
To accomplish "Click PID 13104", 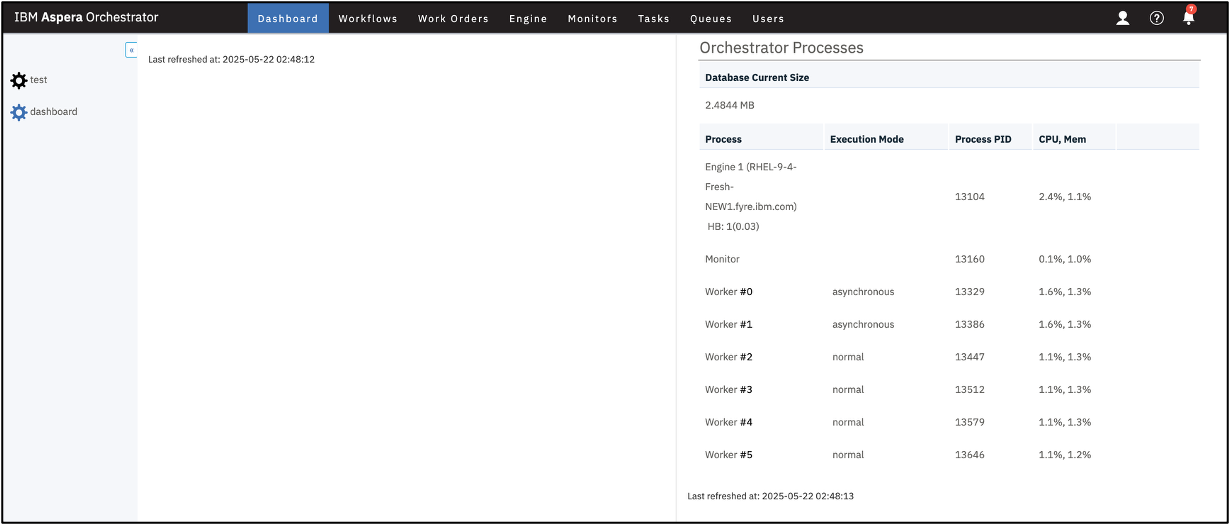I will point(970,197).
